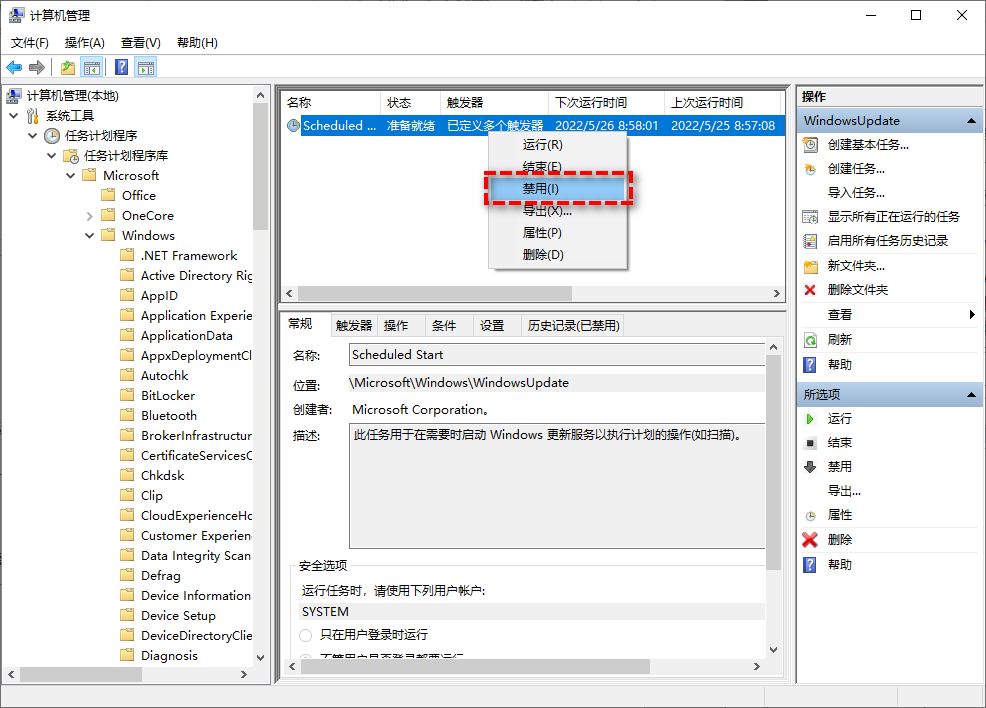Click the red X 删除文件夹 icon
The image size is (986, 708).
(x=811, y=291)
